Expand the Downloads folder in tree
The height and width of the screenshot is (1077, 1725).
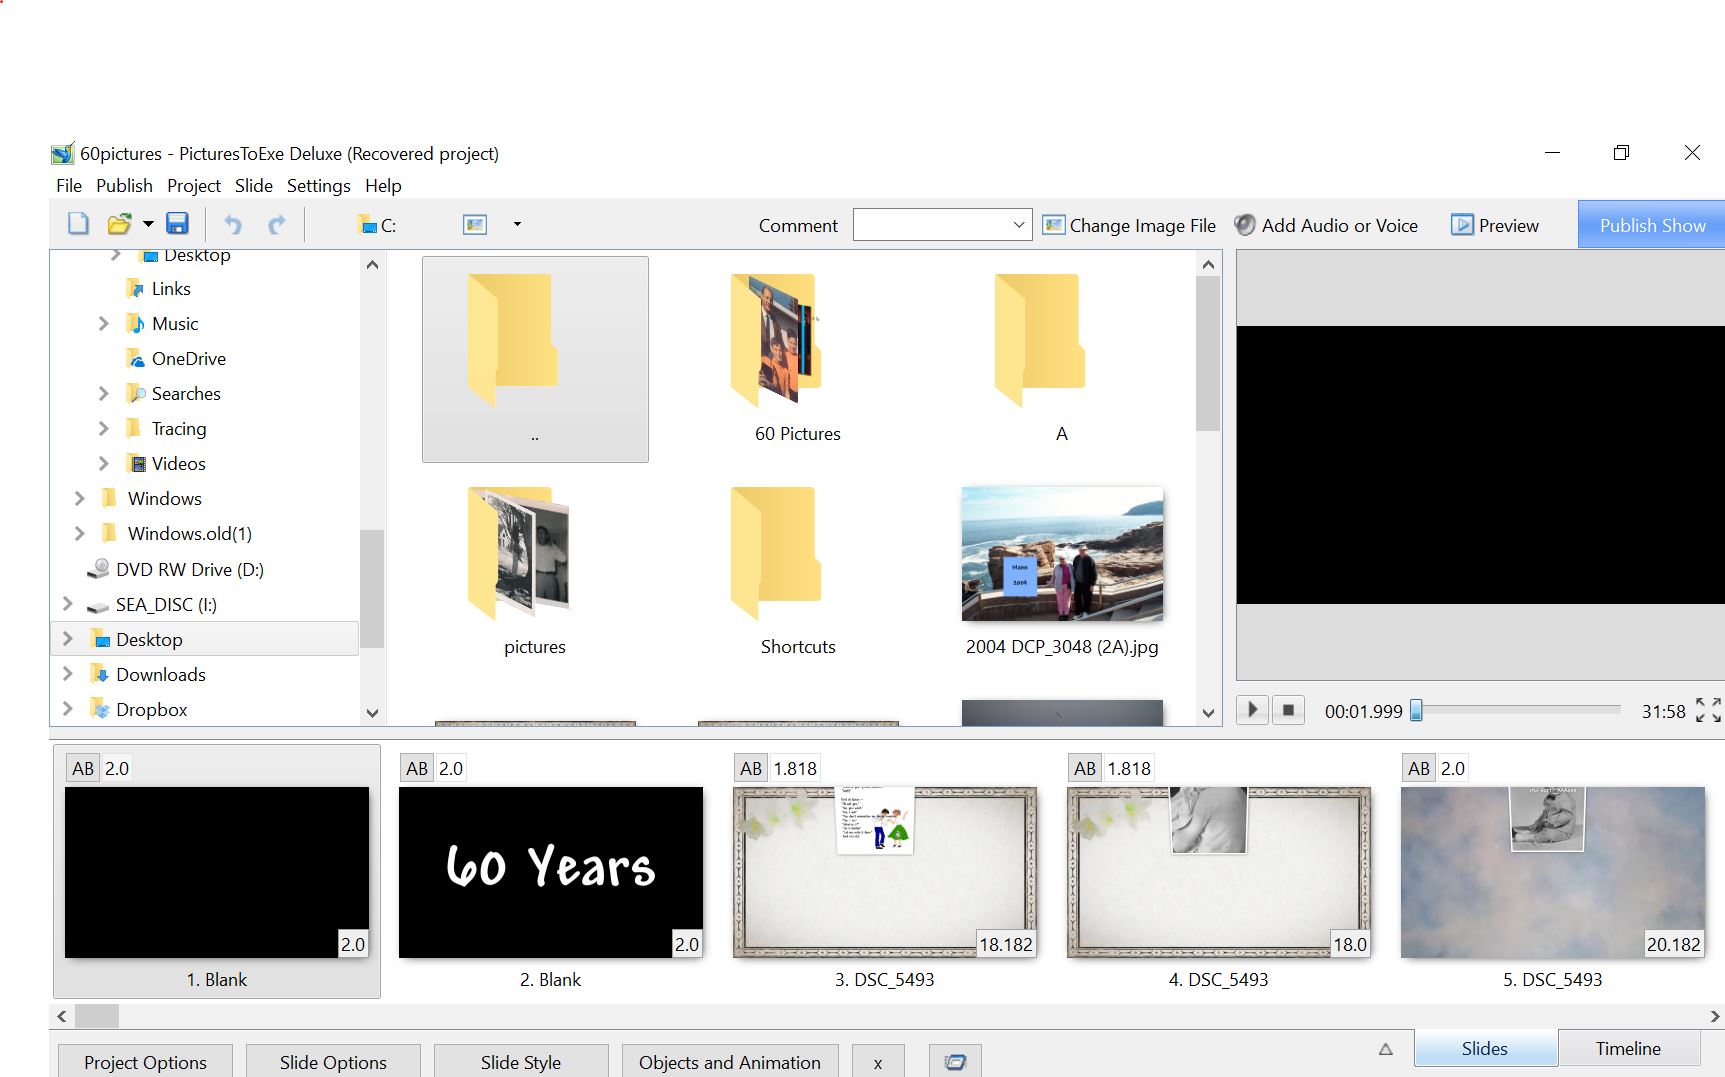point(68,674)
